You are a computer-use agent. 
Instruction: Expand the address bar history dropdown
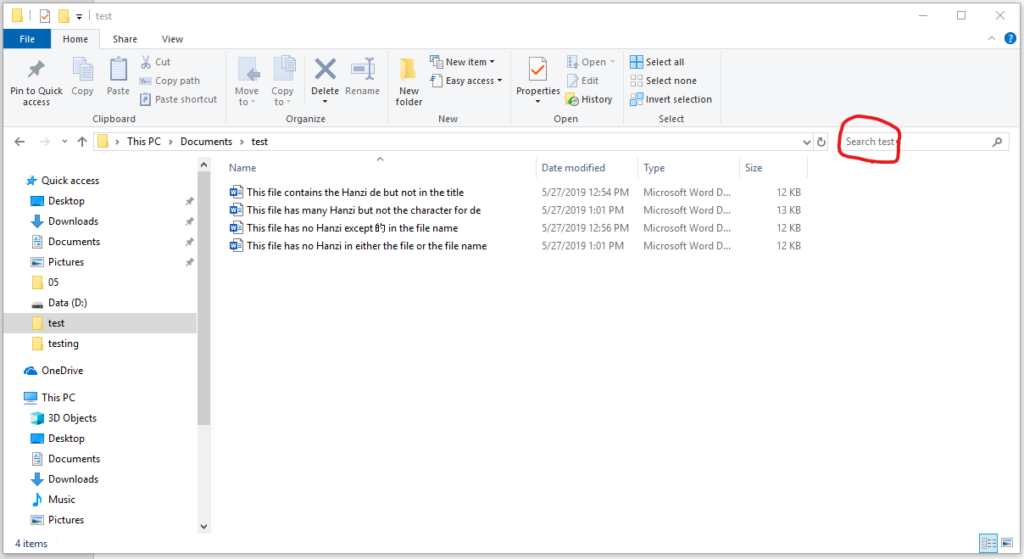click(x=807, y=142)
